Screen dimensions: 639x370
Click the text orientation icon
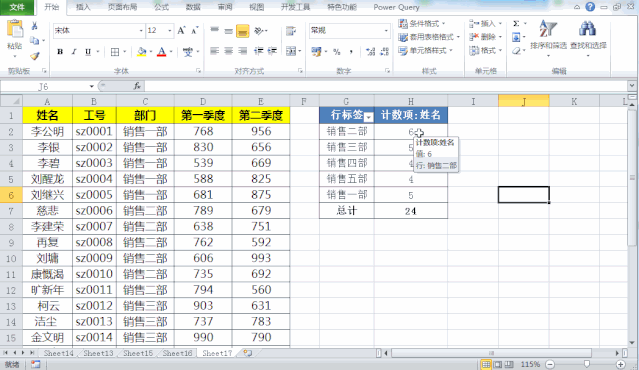pos(259,31)
